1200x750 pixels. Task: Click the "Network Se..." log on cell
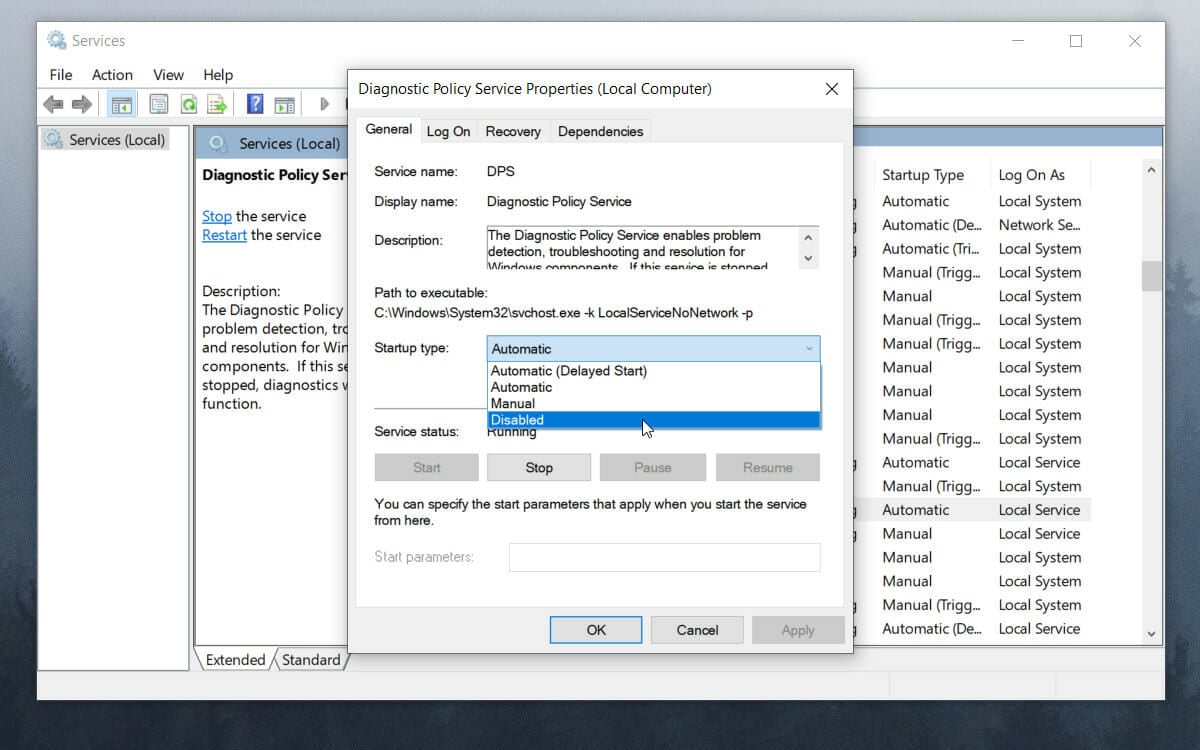tap(1039, 225)
